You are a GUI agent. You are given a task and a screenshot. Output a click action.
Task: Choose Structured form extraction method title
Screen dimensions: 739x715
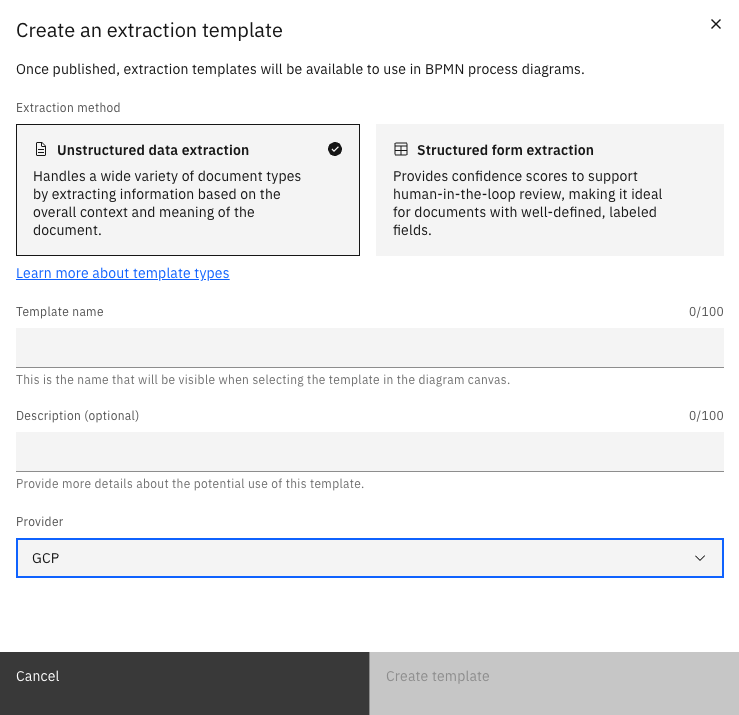[x=505, y=150]
